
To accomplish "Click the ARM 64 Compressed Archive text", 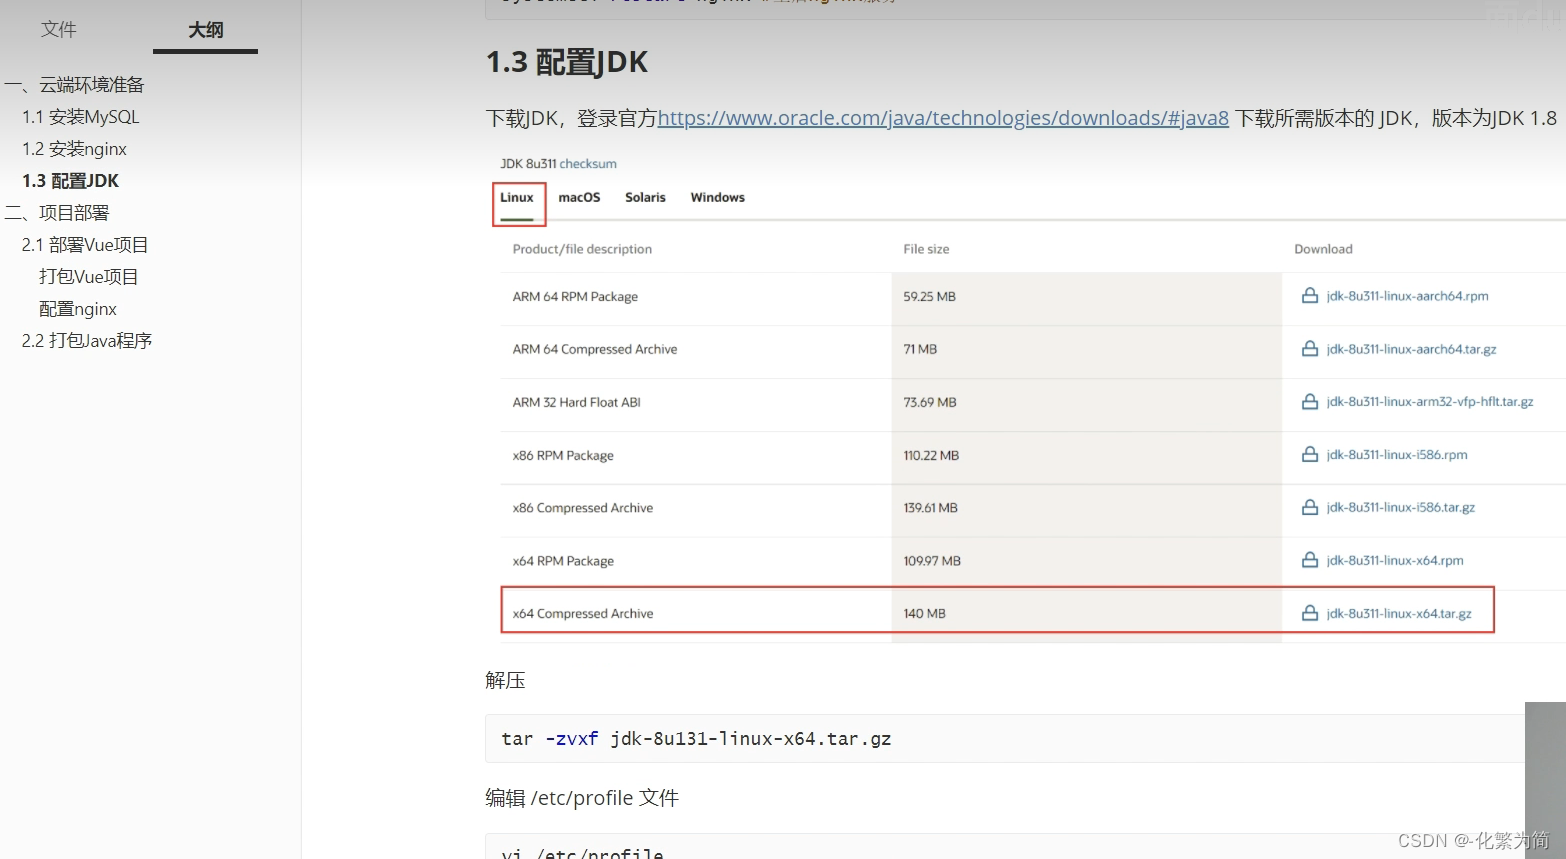I will [595, 350].
